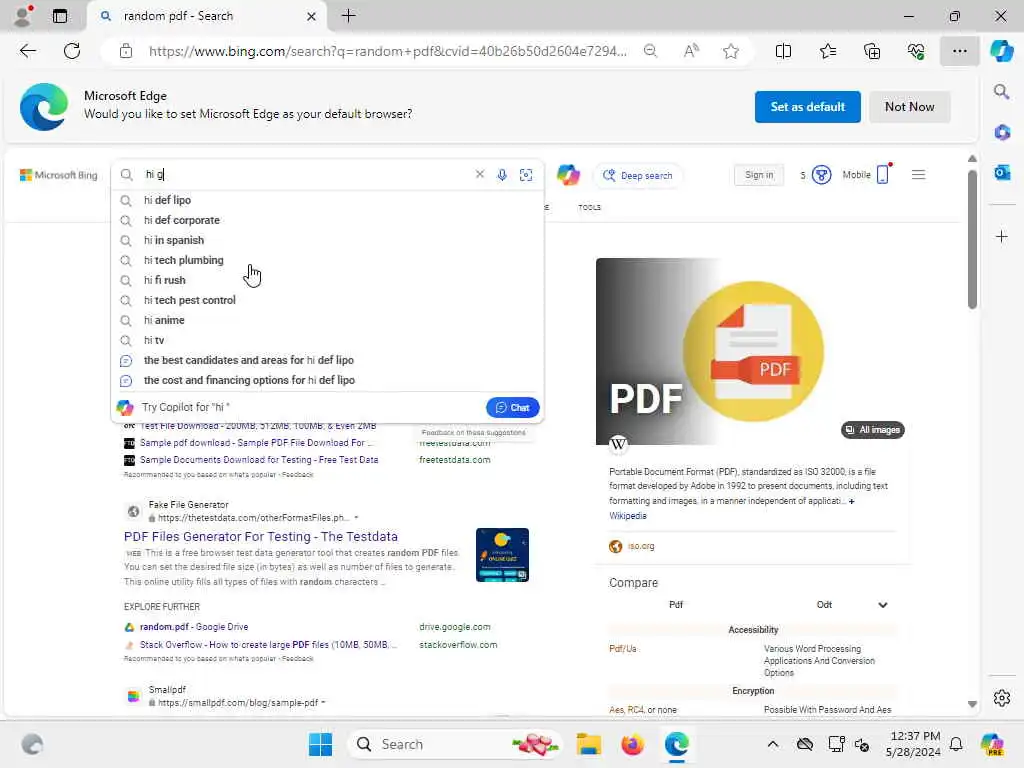Select suggestion "hi tv"
Viewport: 1024px width, 768px height.
click(328, 340)
